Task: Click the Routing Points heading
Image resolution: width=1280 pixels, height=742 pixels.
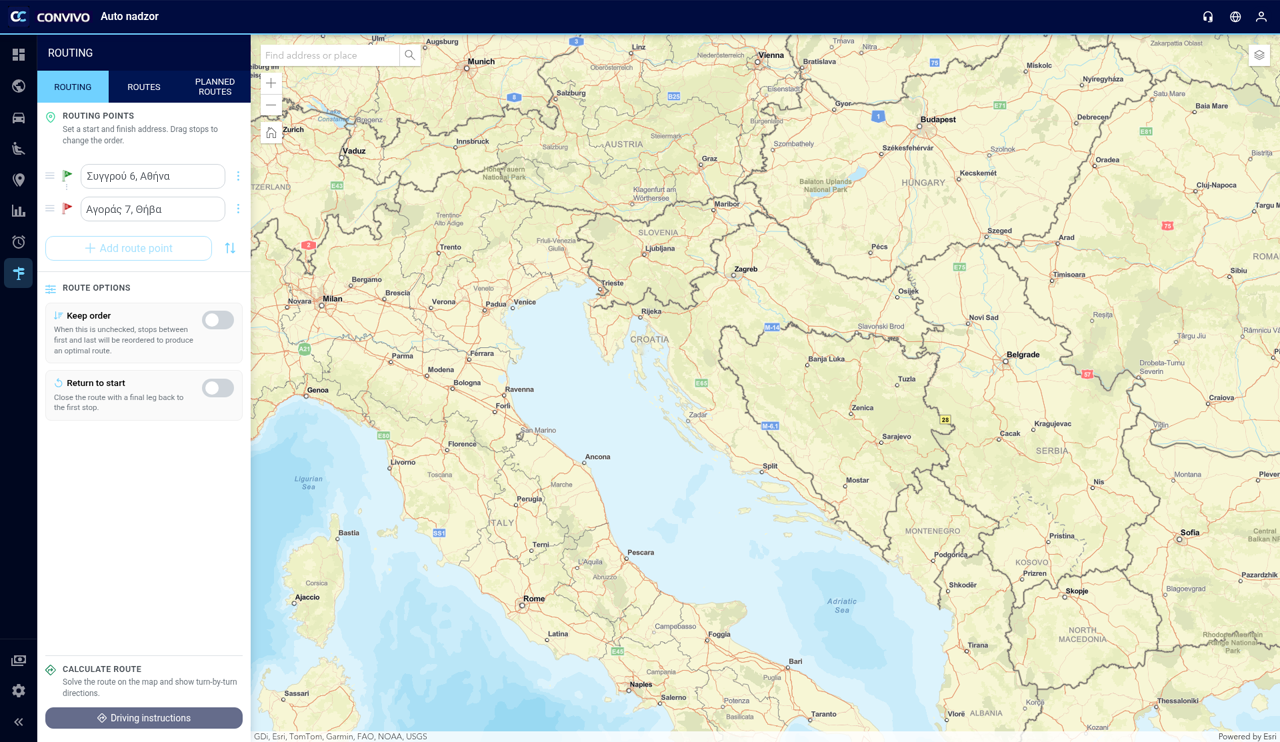Action: pyautogui.click(x=98, y=116)
